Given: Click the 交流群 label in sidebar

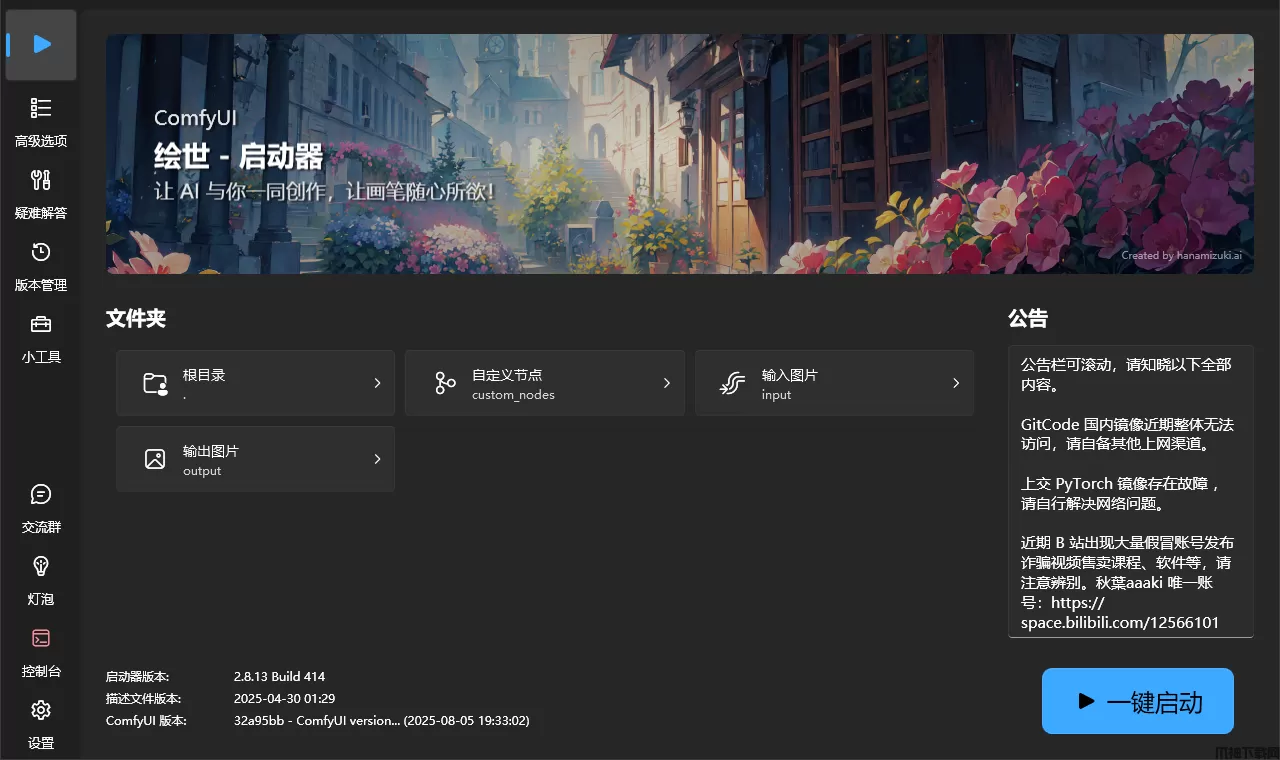Looking at the screenshot, I should coord(41,527).
